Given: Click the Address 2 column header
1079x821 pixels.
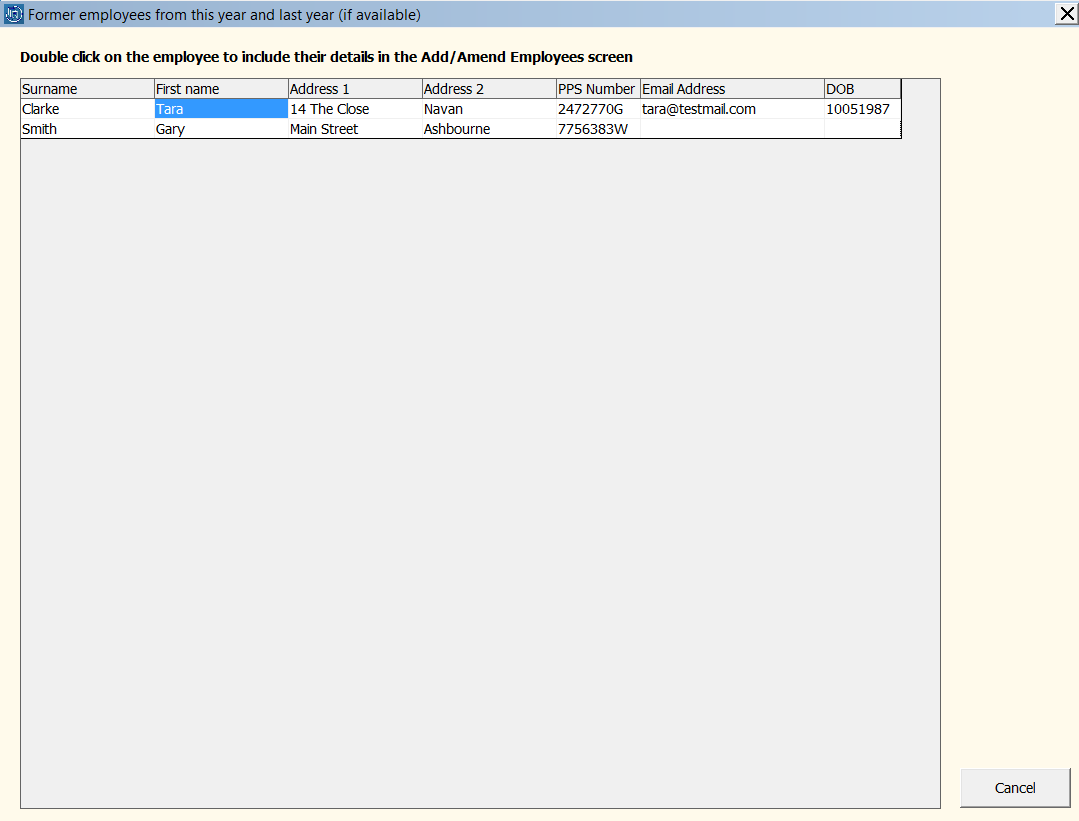Looking at the screenshot, I should 489,89.
